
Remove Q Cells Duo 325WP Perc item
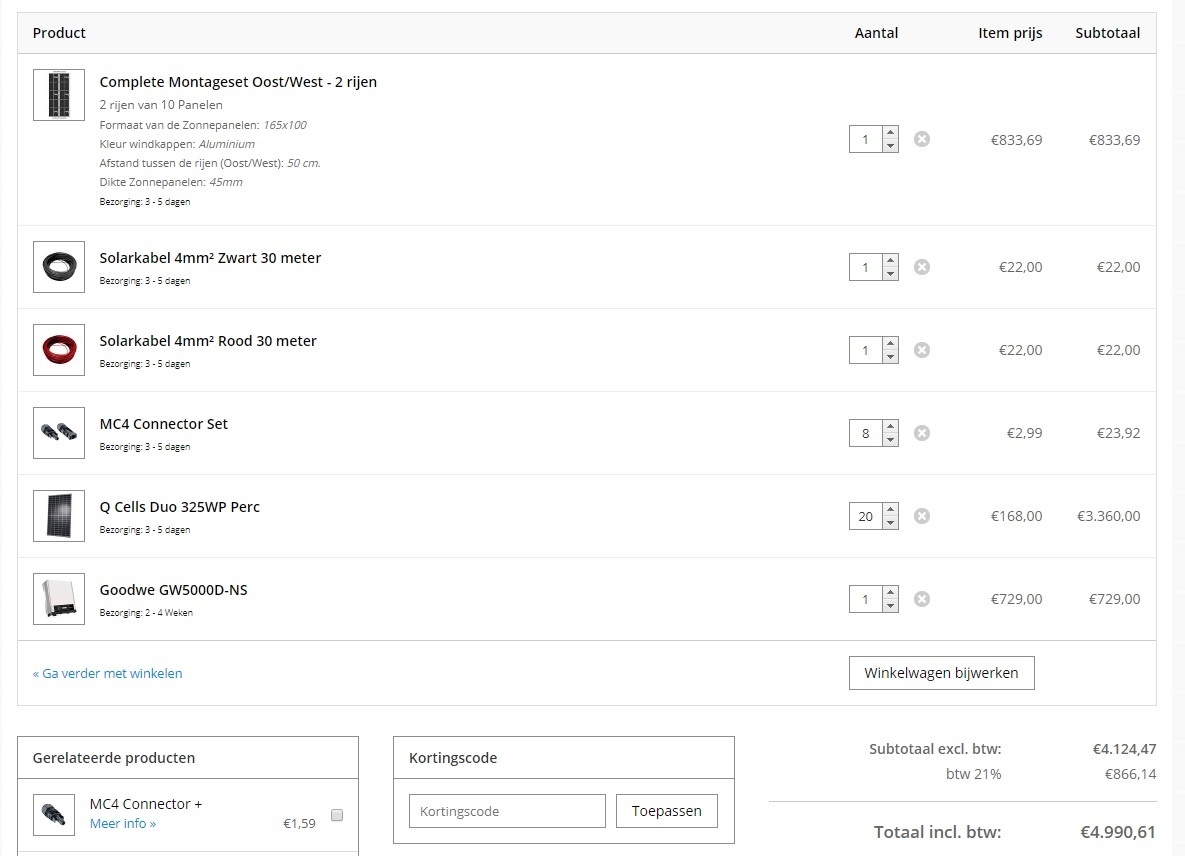click(922, 516)
